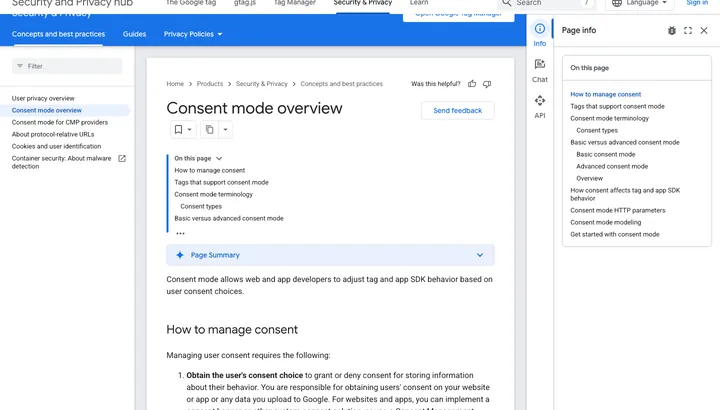The width and height of the screenshot is (720, 410).
Task: Open Cookies and user identification
Action: pos(56,146)
